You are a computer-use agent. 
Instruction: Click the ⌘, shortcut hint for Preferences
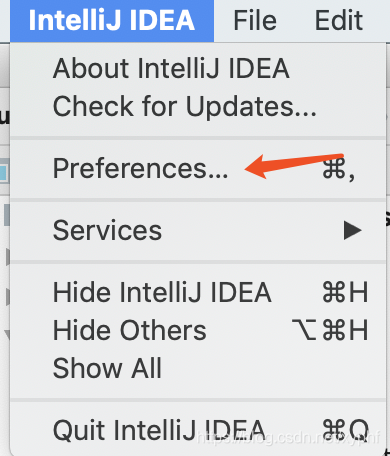click(x=339, y=170)
